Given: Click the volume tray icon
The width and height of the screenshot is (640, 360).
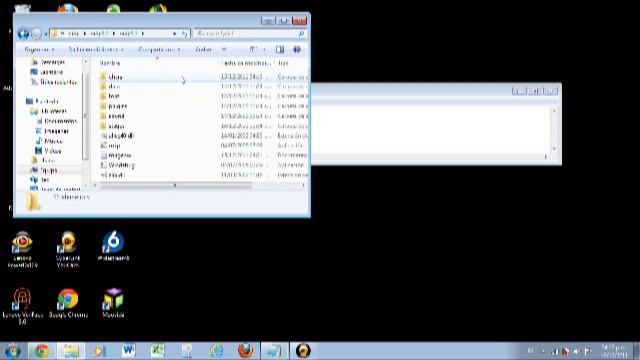Looking at the screenshot, I should pos(576,351).
